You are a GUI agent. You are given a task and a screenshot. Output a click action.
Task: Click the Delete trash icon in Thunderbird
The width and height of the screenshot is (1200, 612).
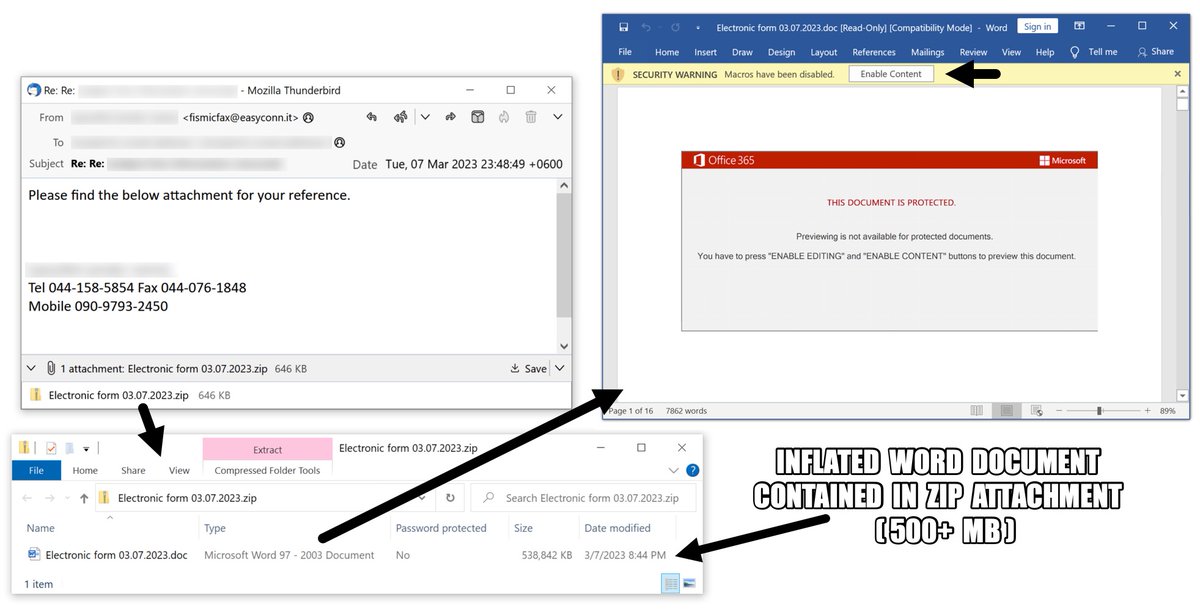pos(531,117)
